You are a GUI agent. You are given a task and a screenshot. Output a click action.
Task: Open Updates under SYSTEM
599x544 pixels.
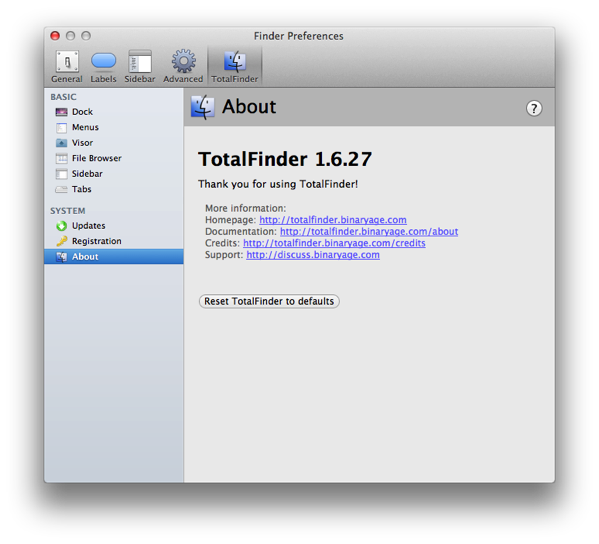click(x=114, y=226)
